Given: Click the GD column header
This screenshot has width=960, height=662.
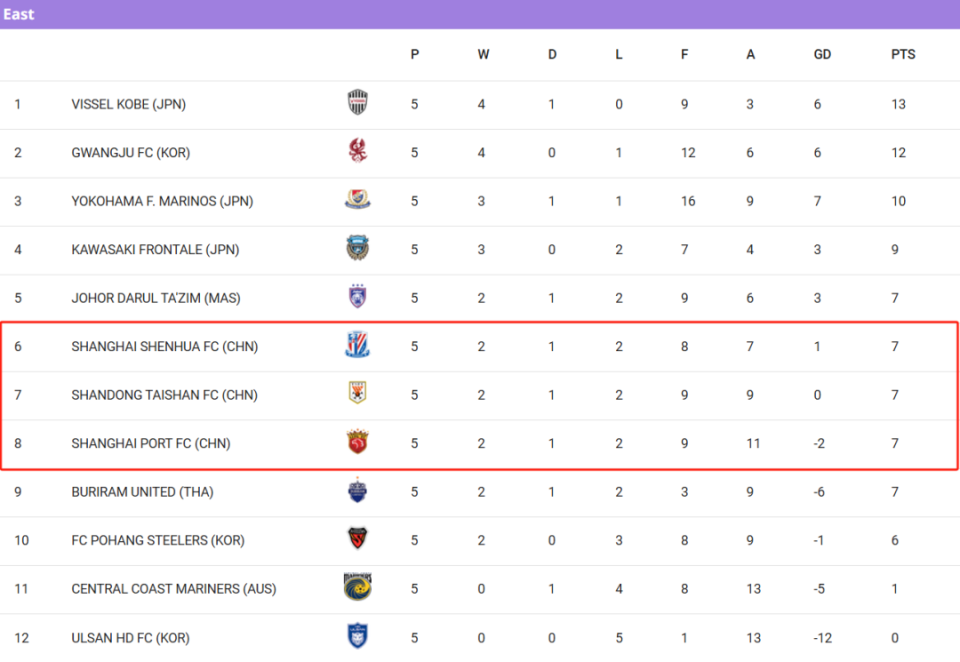Looking at the screenshot, I should [x=822, y=55].
